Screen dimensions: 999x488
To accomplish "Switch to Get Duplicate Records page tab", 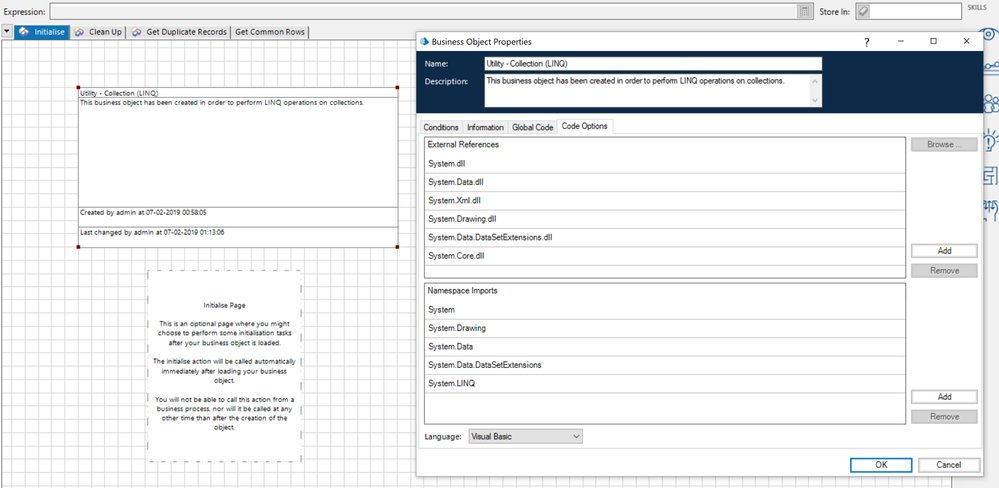I will 179,32.
